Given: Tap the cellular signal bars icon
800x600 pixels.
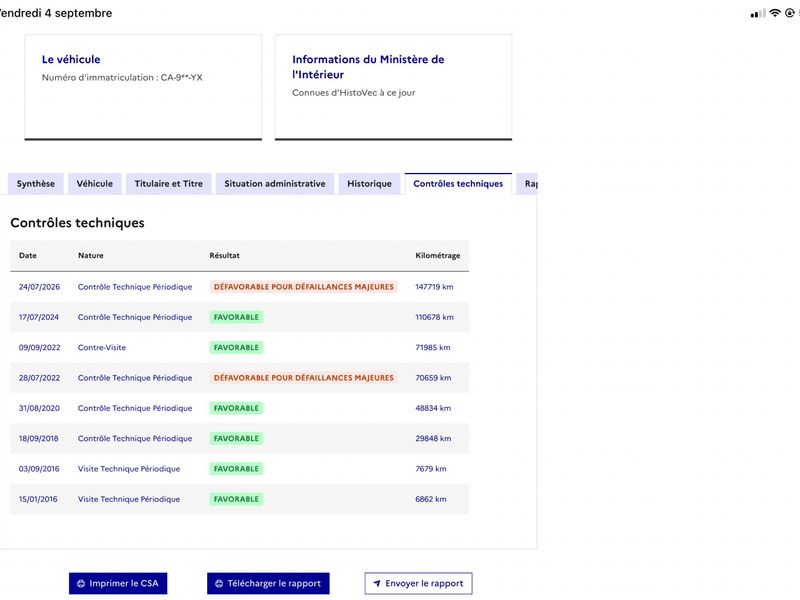Looking at the screenshot, I should (x=758, y=13).
